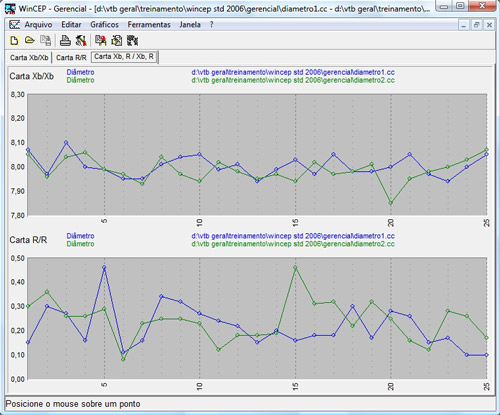The width and height of the screenshot is (500, 415).
Task: Click green point at sample 25 in Xb chart
Action: [x=487, y=150]
